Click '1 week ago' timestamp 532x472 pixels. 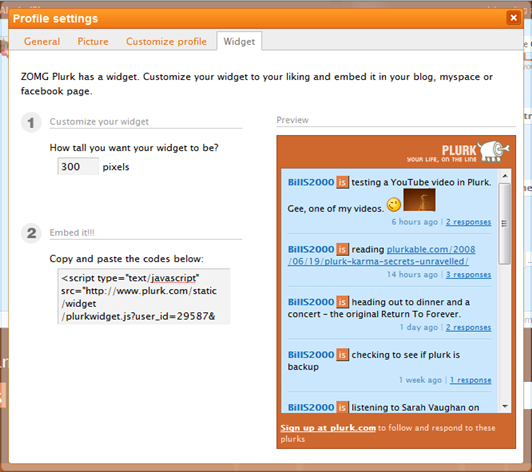pyautogui.click(x=420, y=380)
